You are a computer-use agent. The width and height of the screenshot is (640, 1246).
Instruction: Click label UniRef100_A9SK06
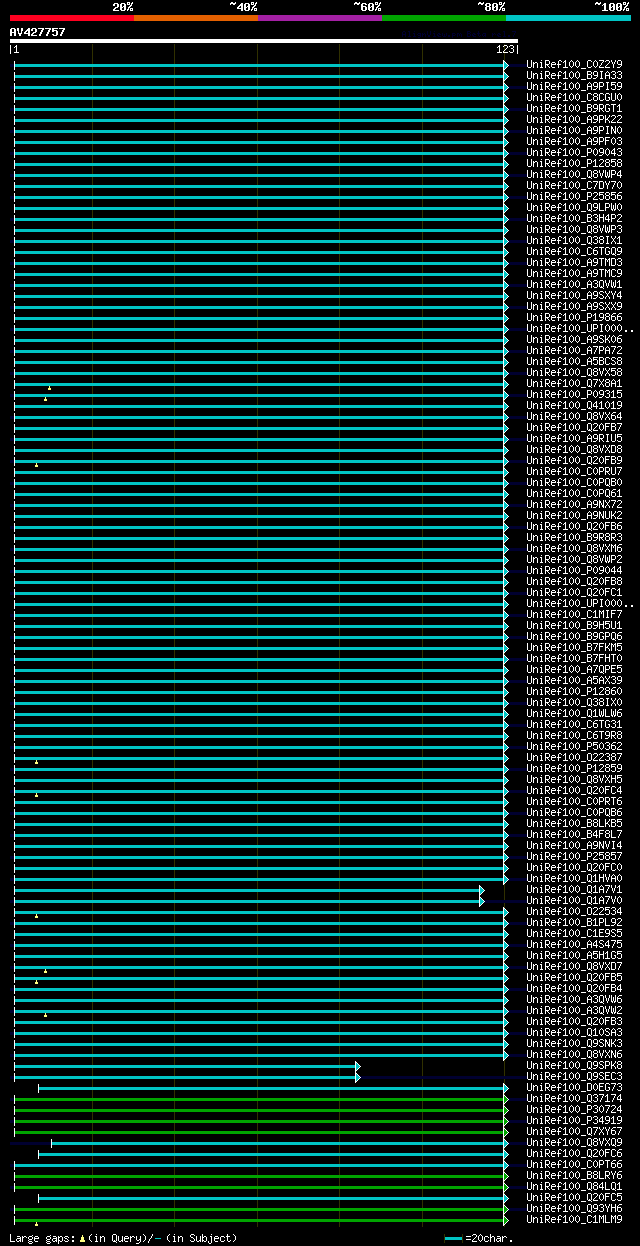(x=574, y=339)
